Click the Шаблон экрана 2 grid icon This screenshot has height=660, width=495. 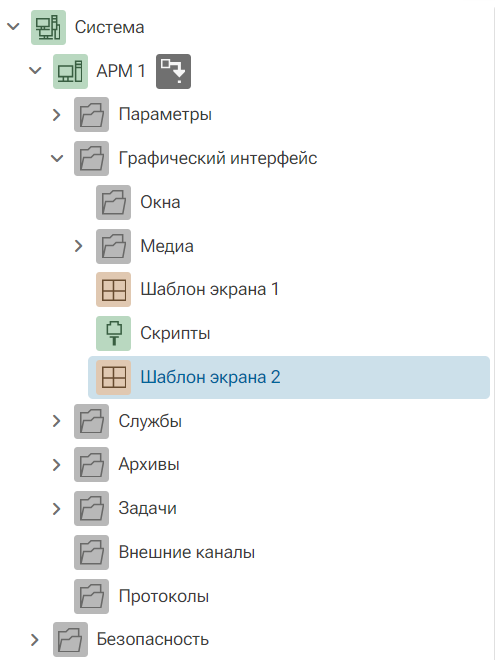point(114,377)
